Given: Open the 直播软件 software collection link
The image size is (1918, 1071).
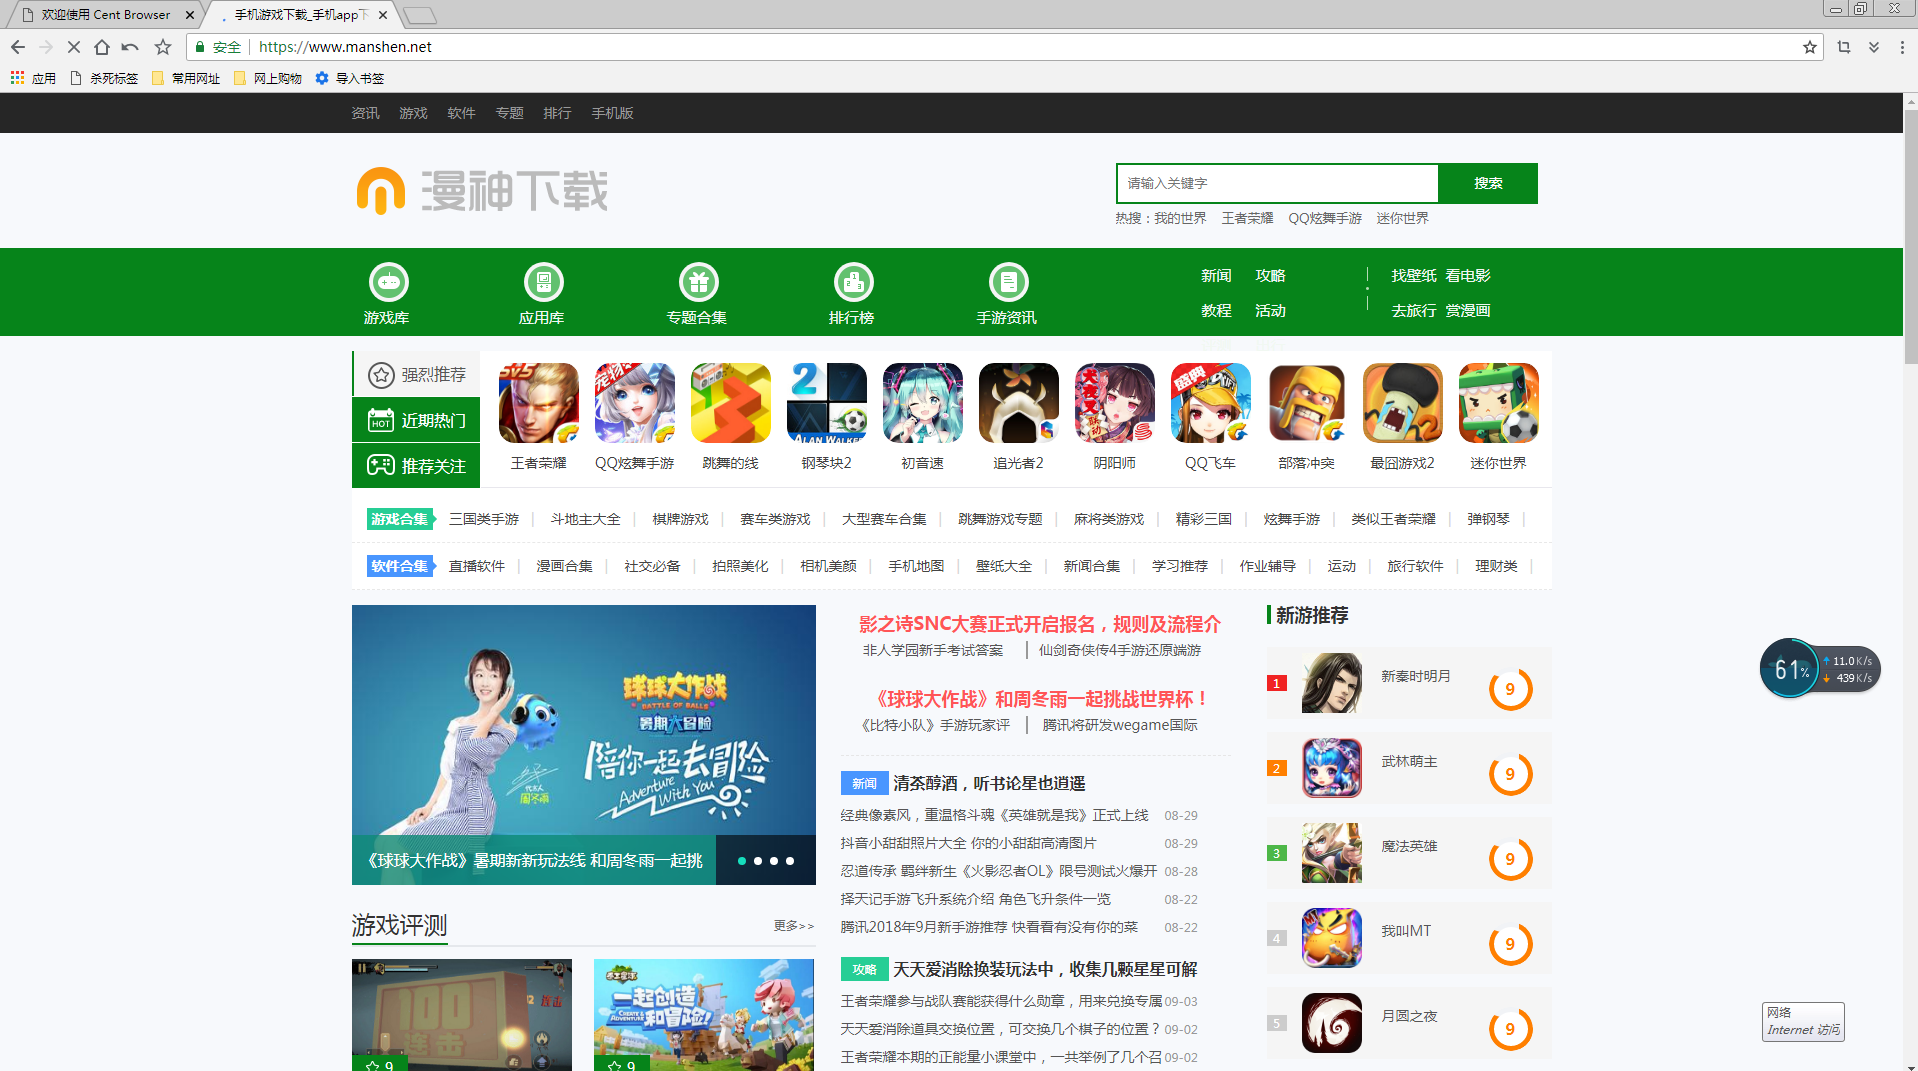Looking at the screenshot, I should tap(477, 566).
